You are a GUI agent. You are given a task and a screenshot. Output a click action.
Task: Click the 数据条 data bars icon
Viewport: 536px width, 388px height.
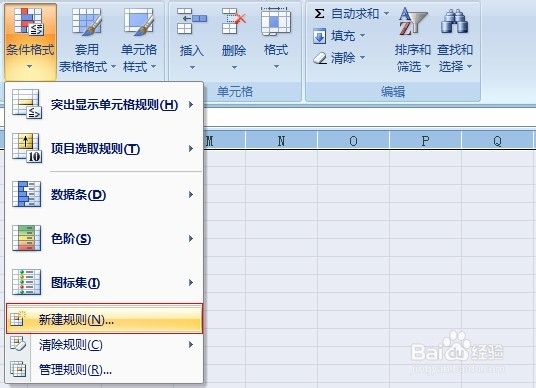(27, 194)
